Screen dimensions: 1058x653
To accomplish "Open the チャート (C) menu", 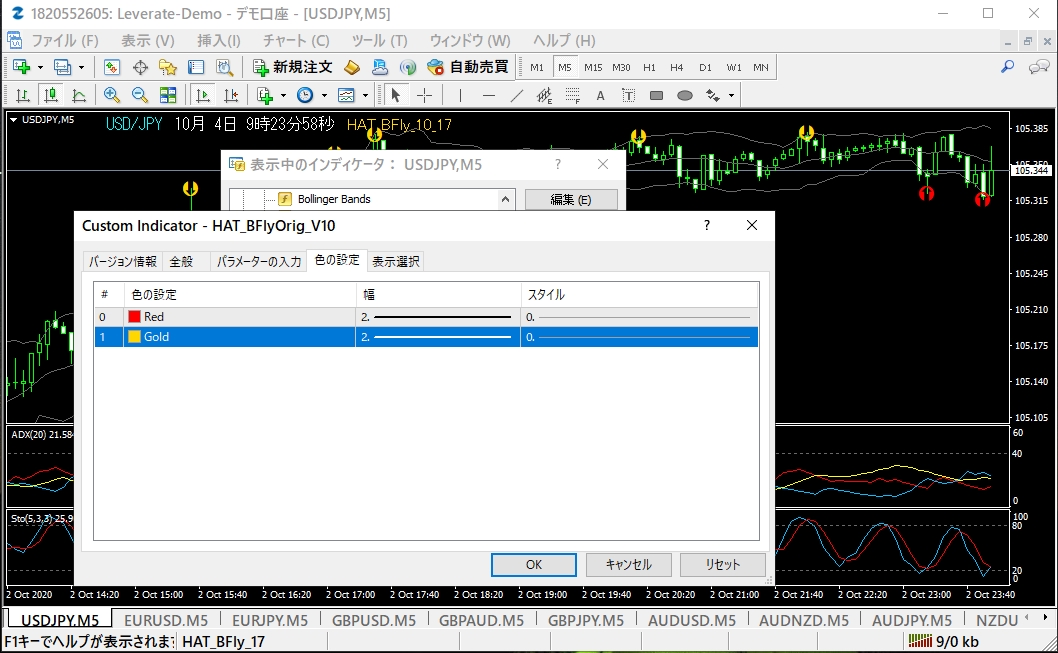I will [296, 40].
